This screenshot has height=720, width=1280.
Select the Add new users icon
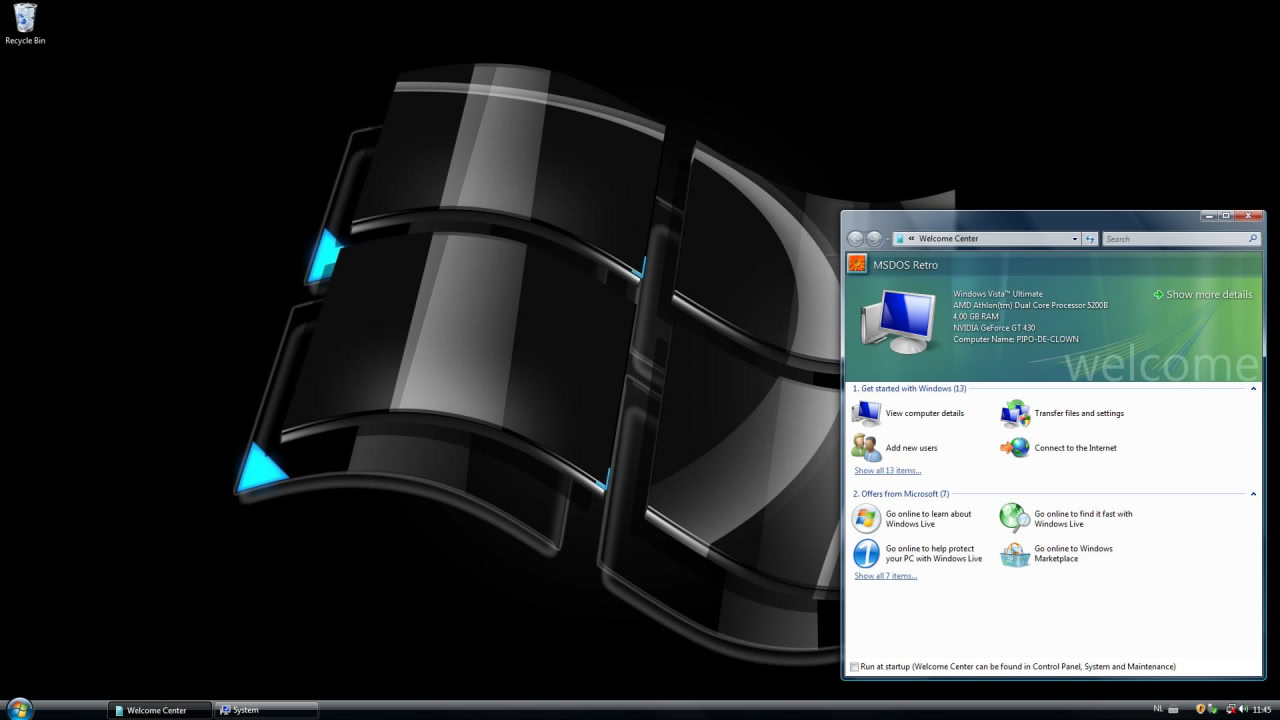[x=866, y=448]
